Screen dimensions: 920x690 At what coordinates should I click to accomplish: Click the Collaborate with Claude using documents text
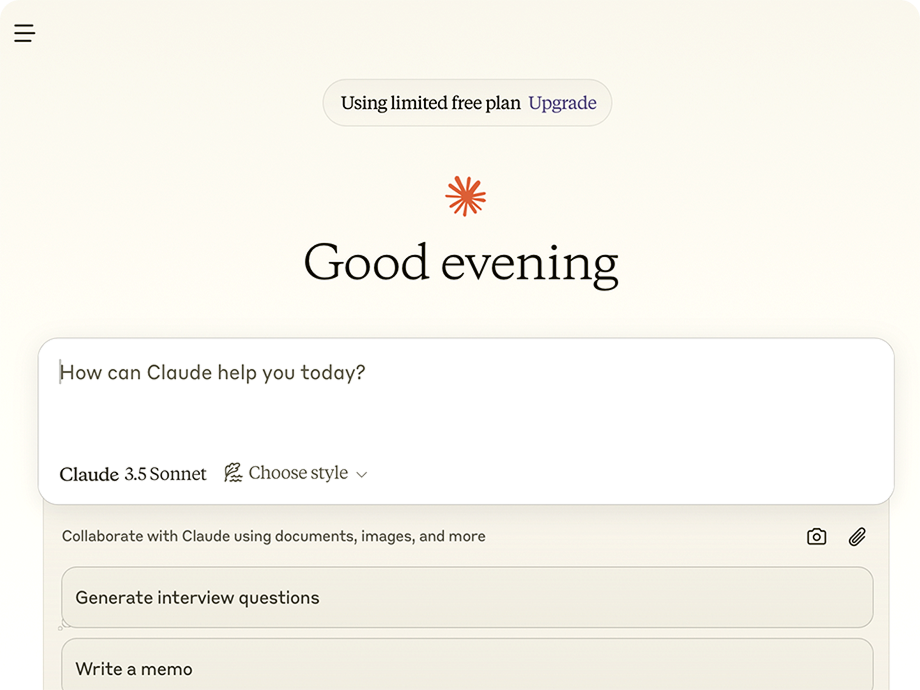(273, 536)
